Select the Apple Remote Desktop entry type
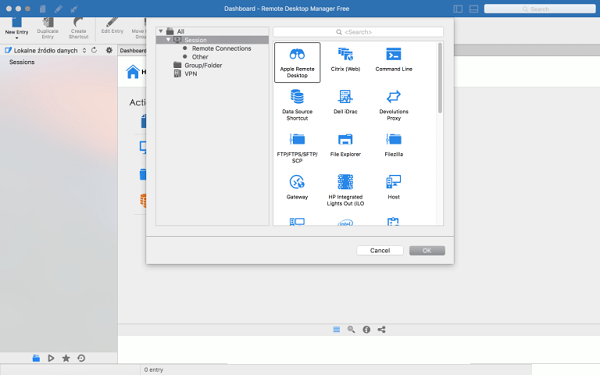600x375 pixels. 297,62
